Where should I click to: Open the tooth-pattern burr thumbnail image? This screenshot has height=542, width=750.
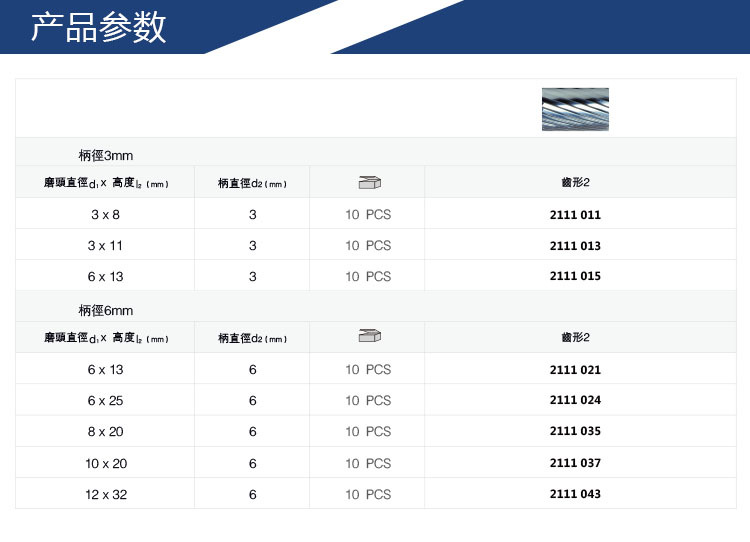[x=575, y=109]
